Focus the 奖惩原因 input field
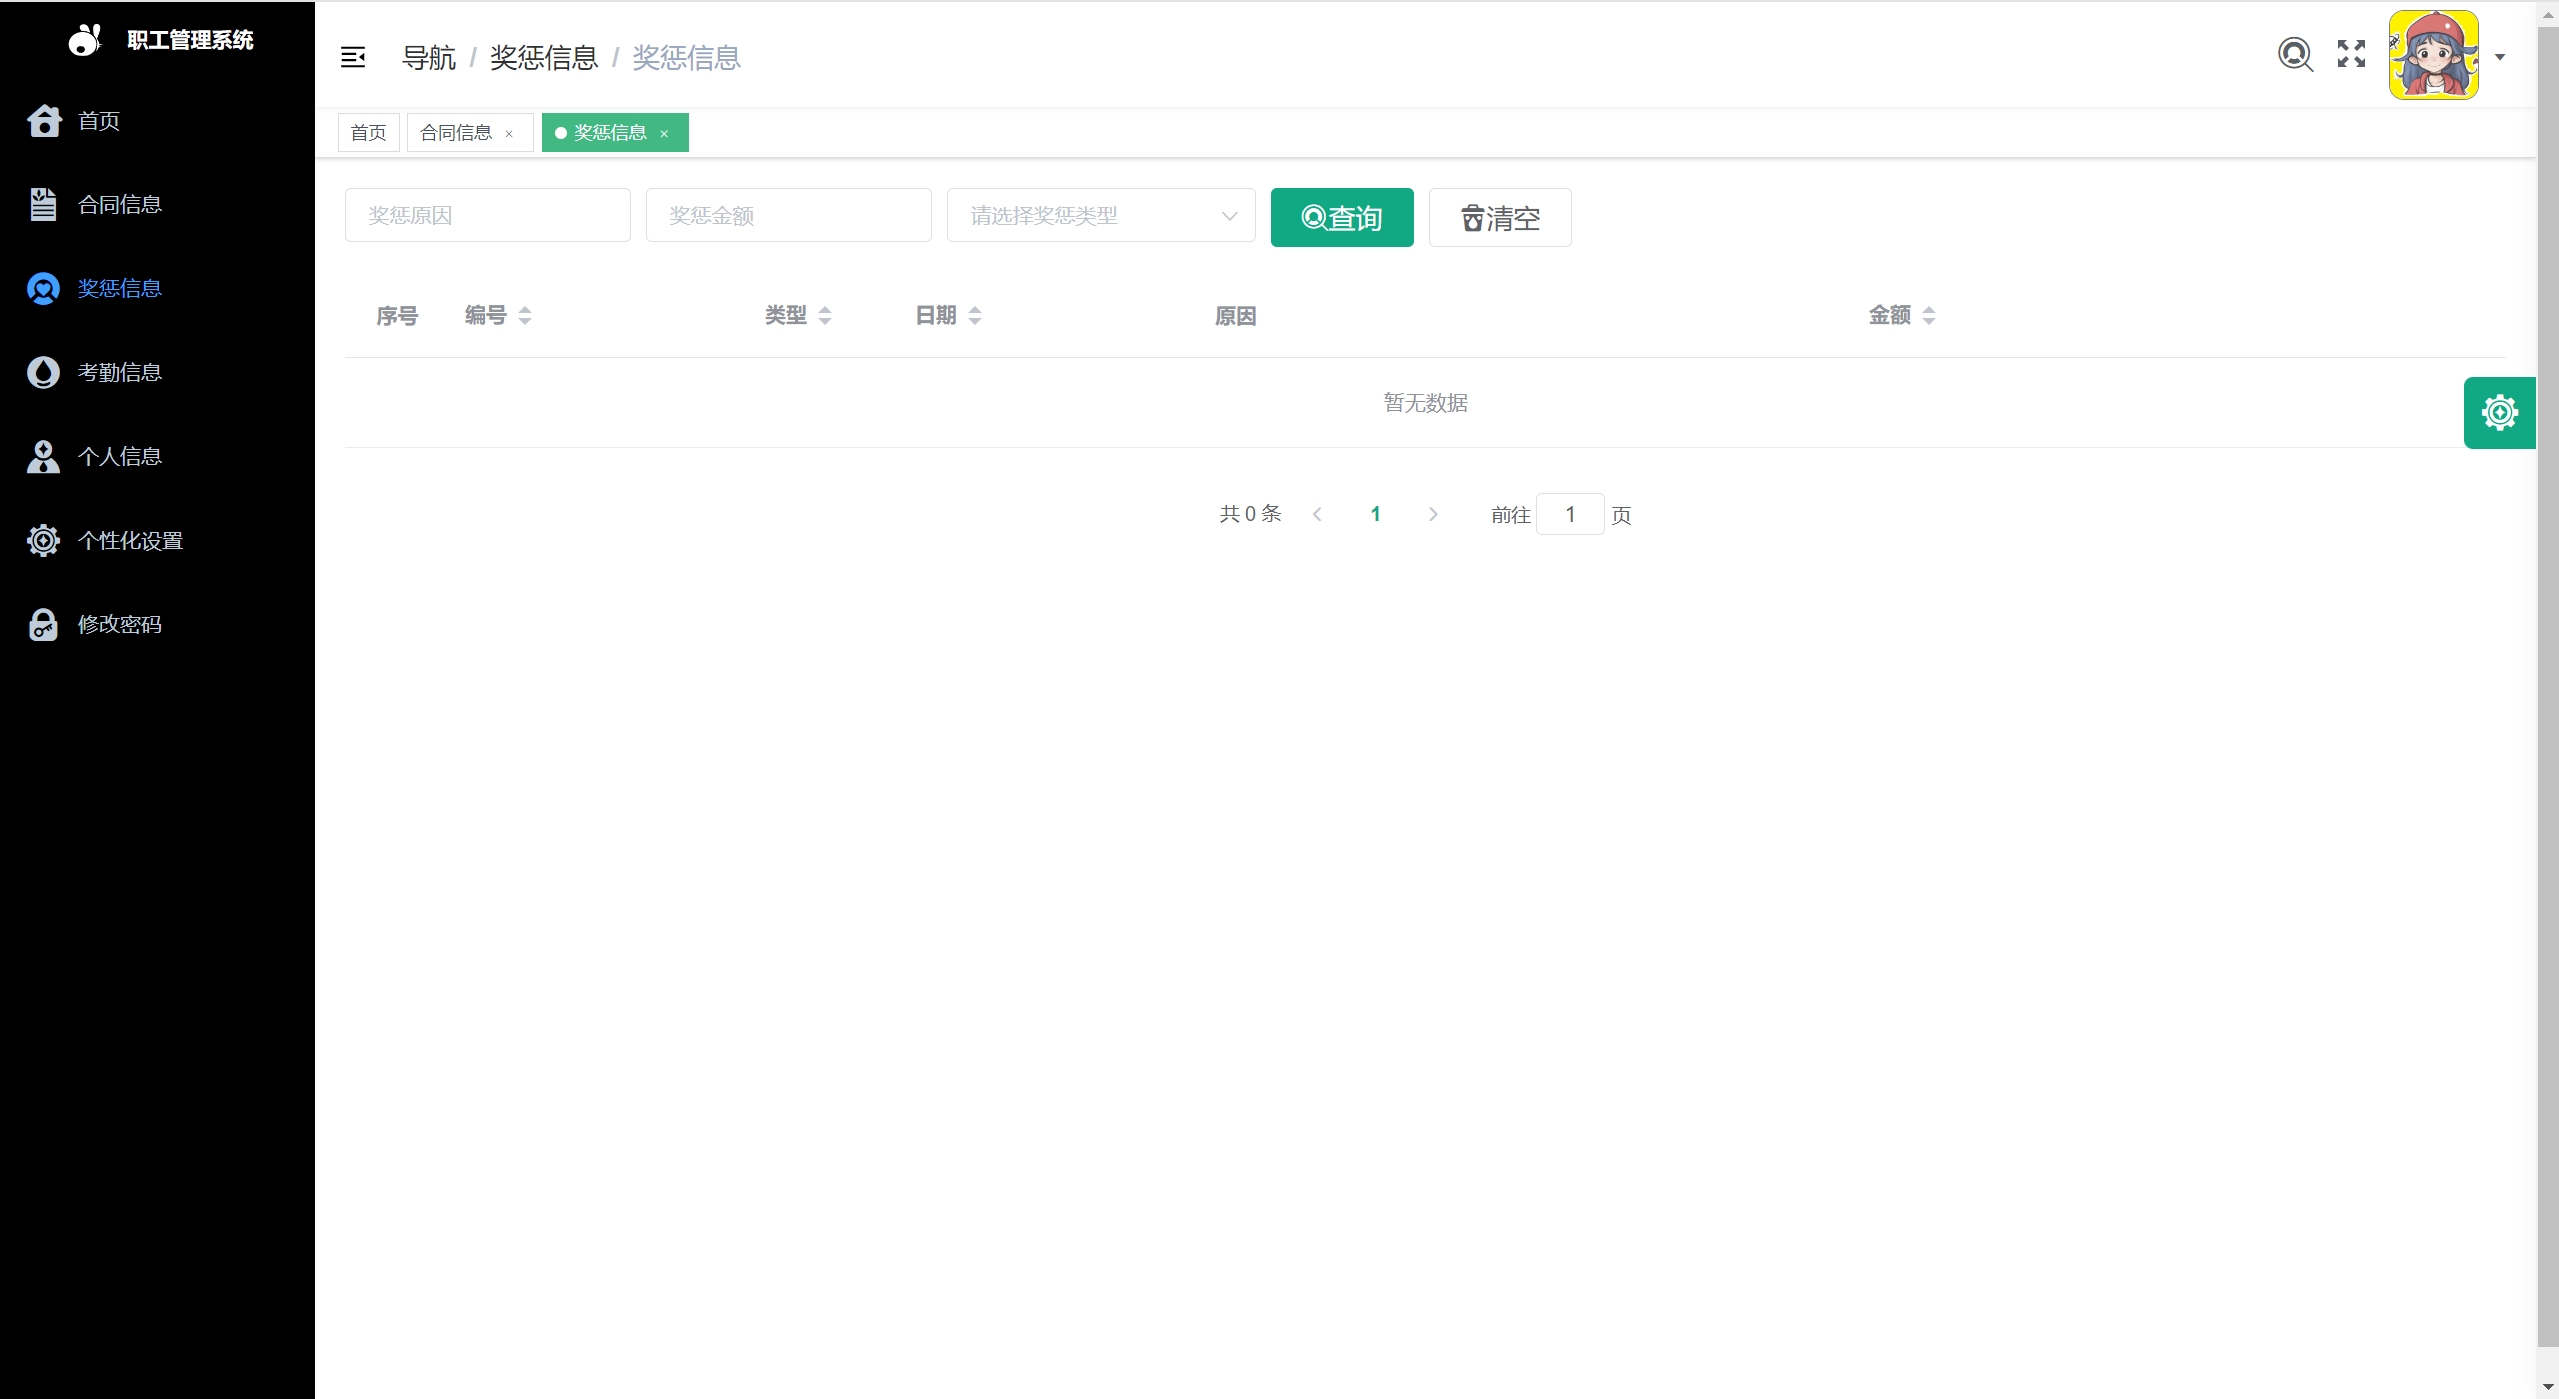 click(487, 216)
